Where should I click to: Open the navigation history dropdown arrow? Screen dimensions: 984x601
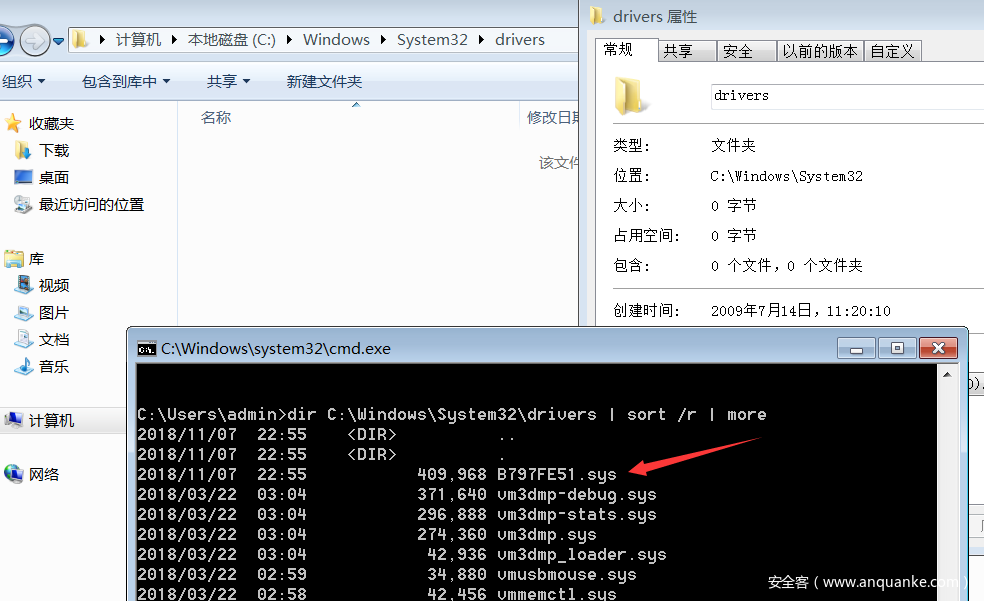coord(59,41)
